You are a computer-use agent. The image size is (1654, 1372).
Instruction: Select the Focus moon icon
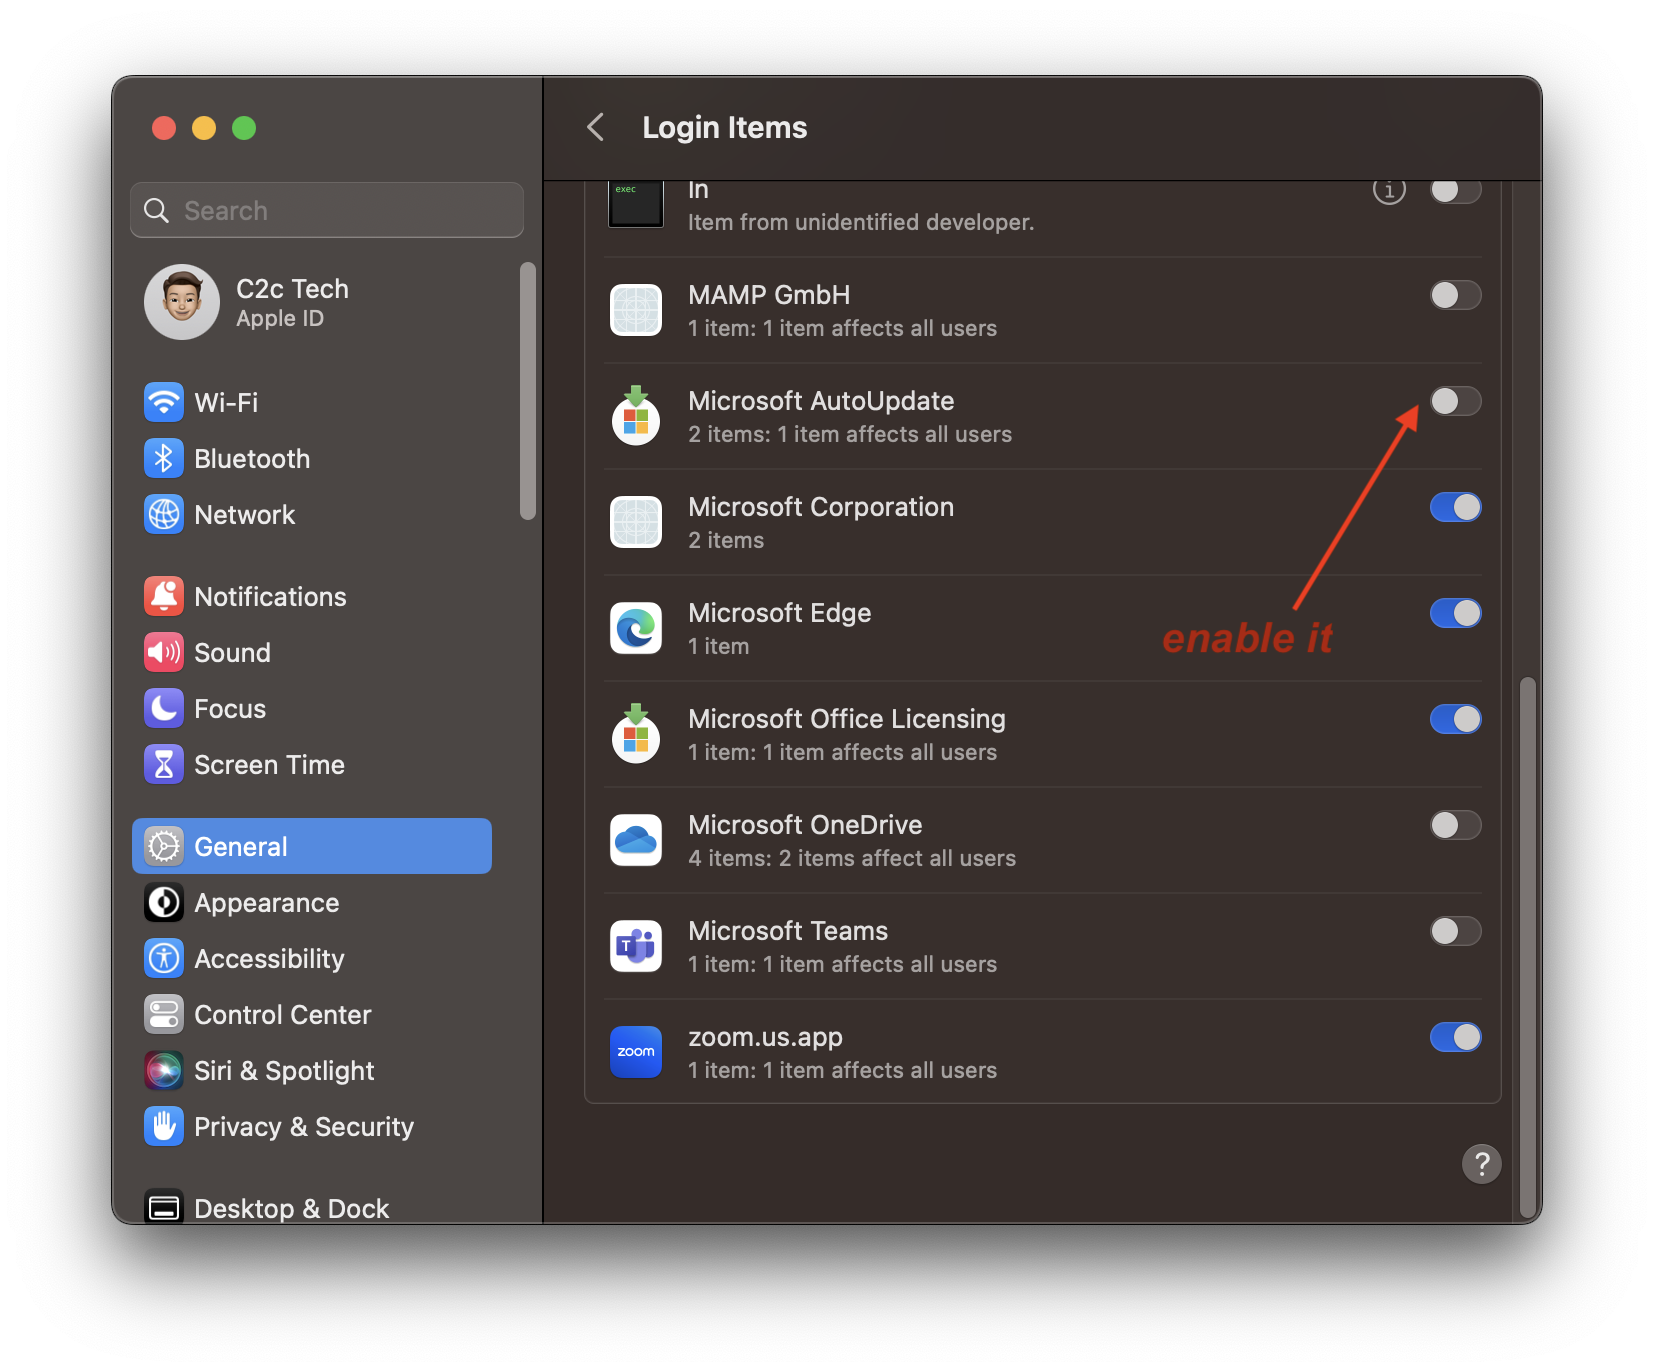(x=164, y=708)
